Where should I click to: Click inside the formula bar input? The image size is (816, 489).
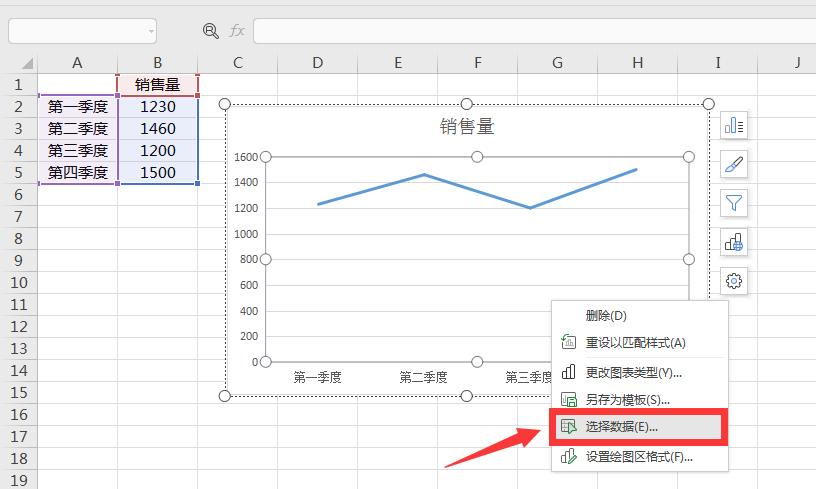(530, 31)
